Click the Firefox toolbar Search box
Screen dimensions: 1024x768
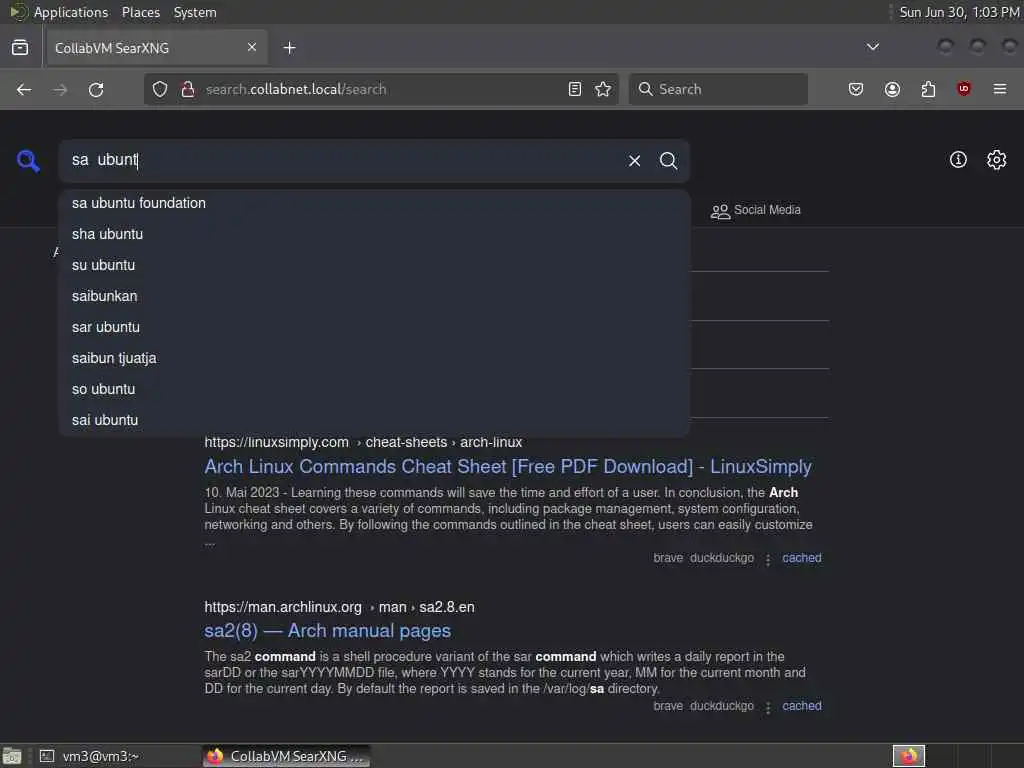pyautogui.click(x=718, y=89)
